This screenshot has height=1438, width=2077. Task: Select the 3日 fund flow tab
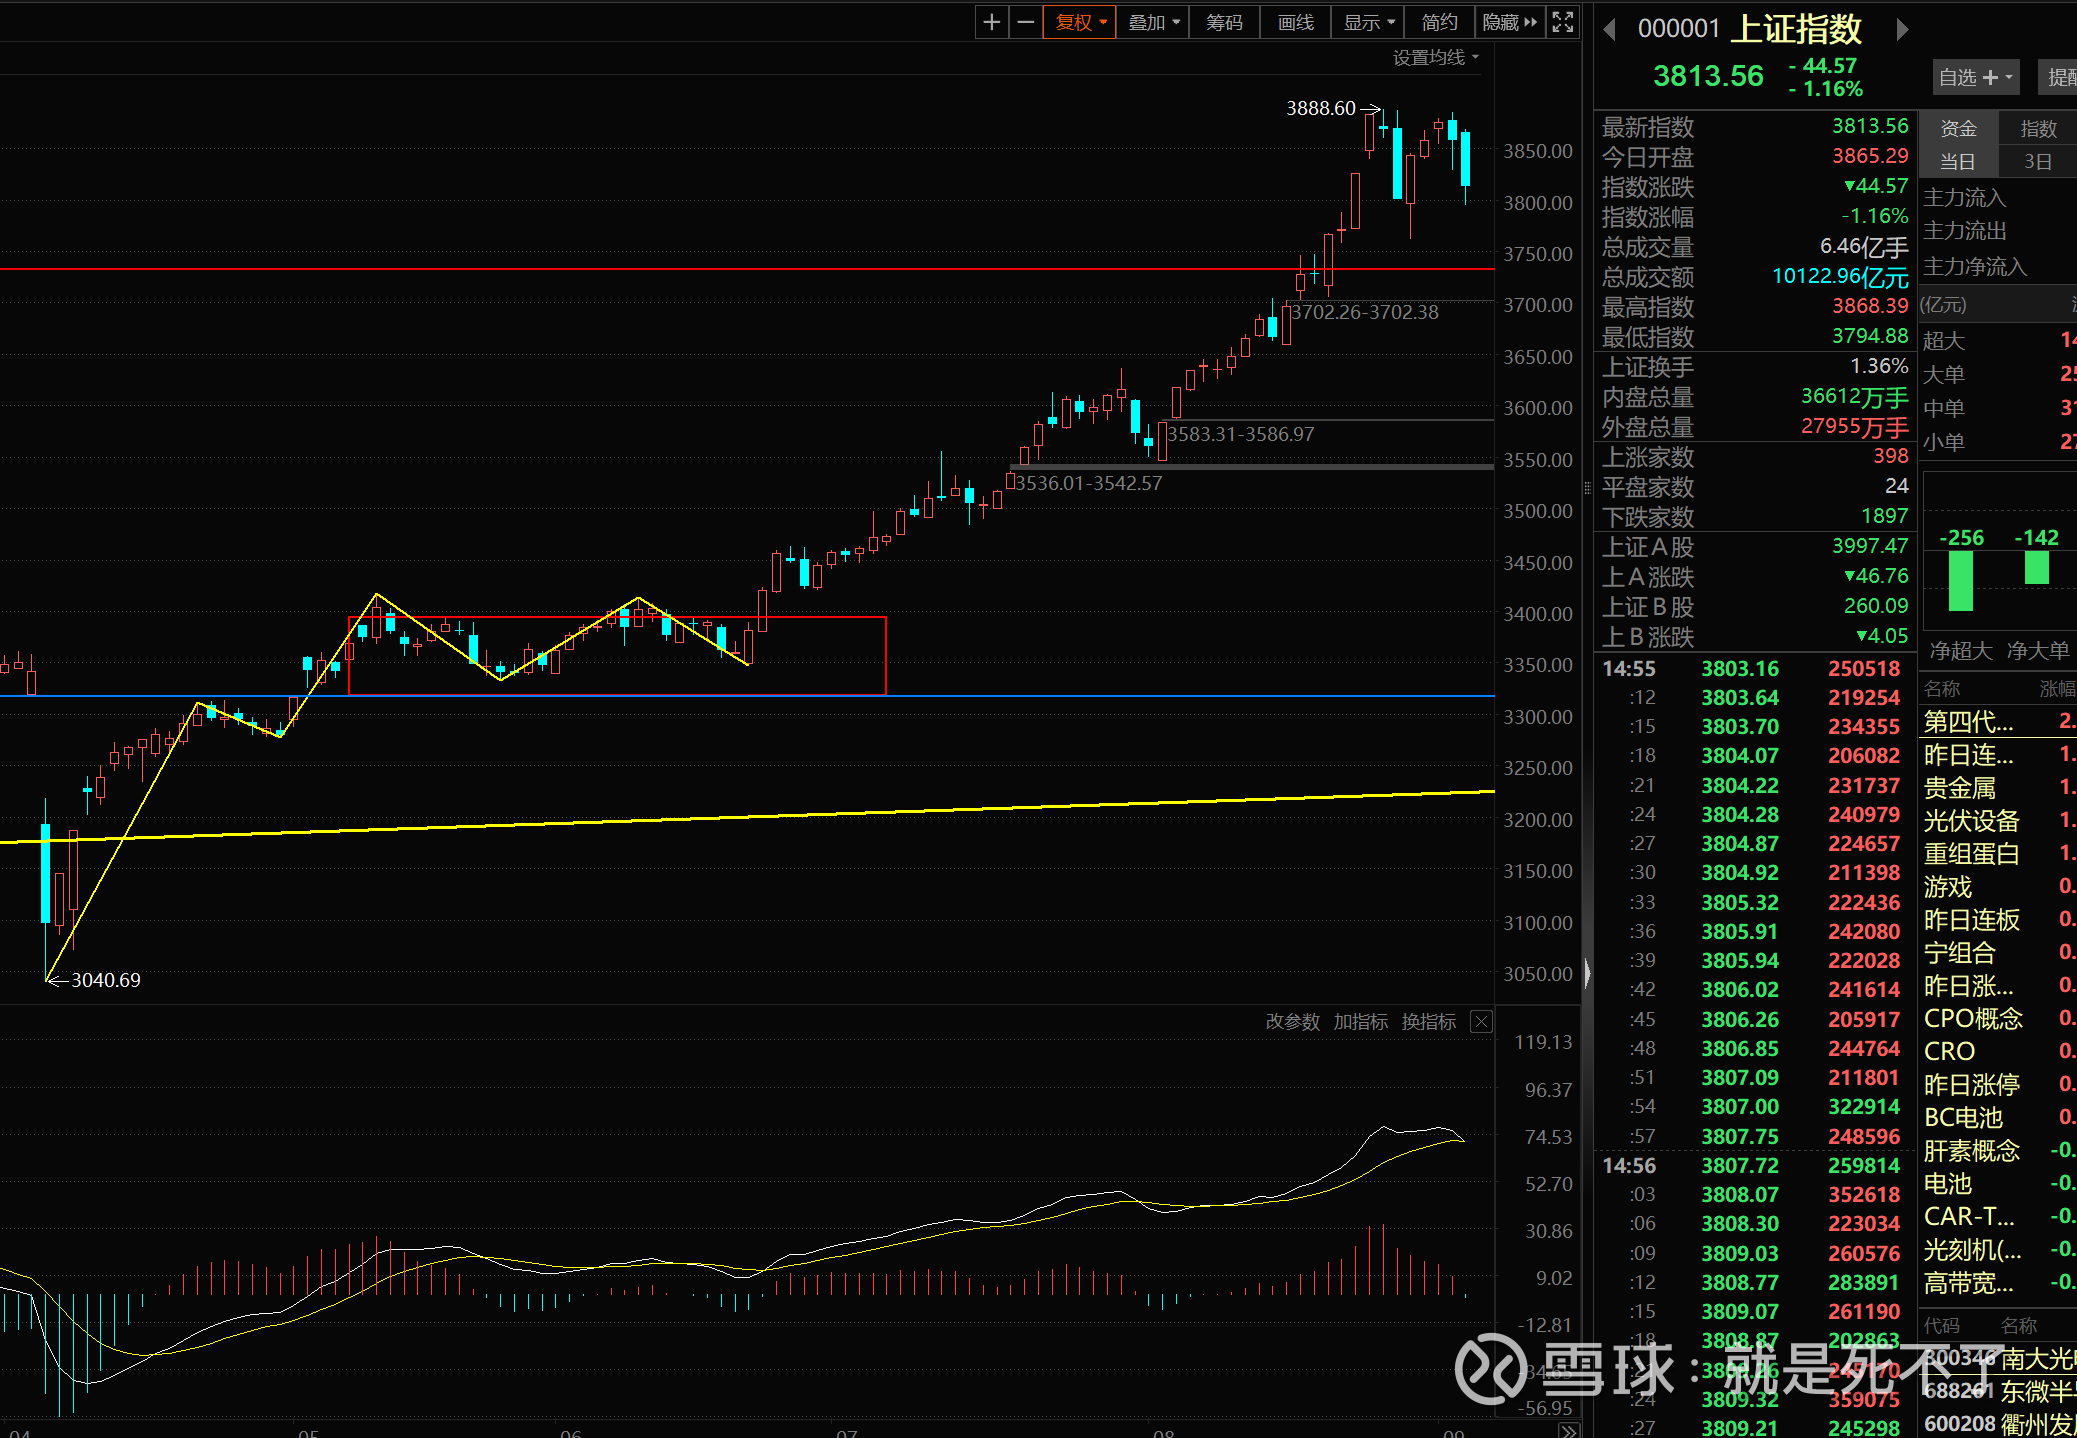coord(2038,162)
